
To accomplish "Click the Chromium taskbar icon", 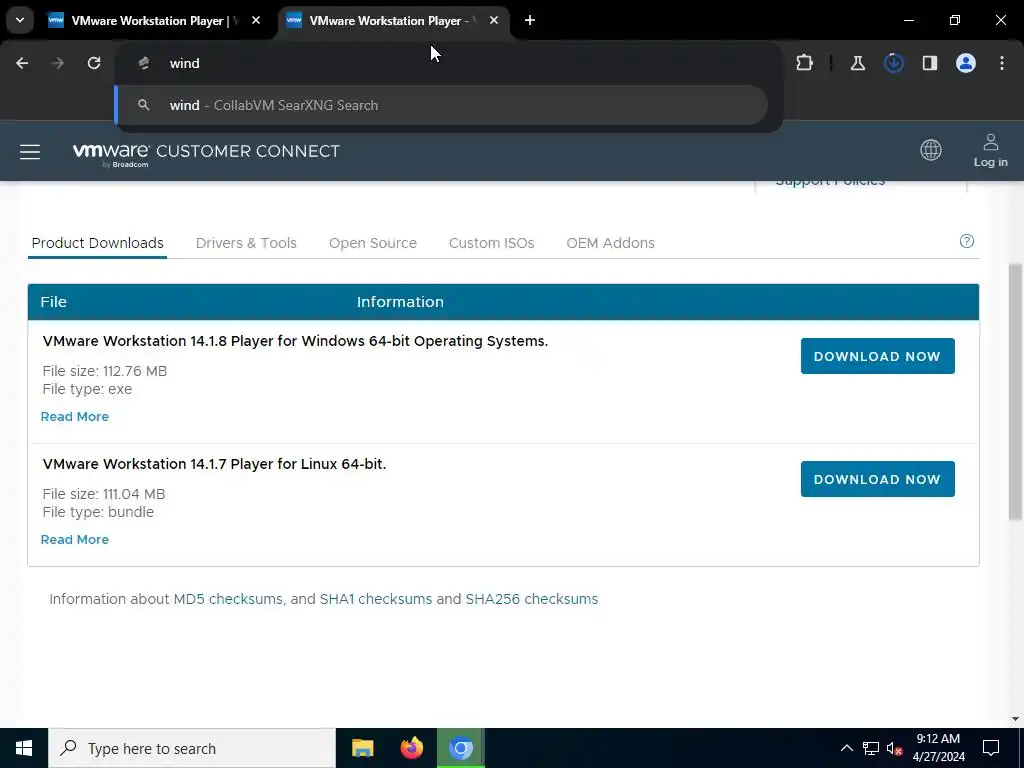I will pyautogui.click(x=460, y=748).
